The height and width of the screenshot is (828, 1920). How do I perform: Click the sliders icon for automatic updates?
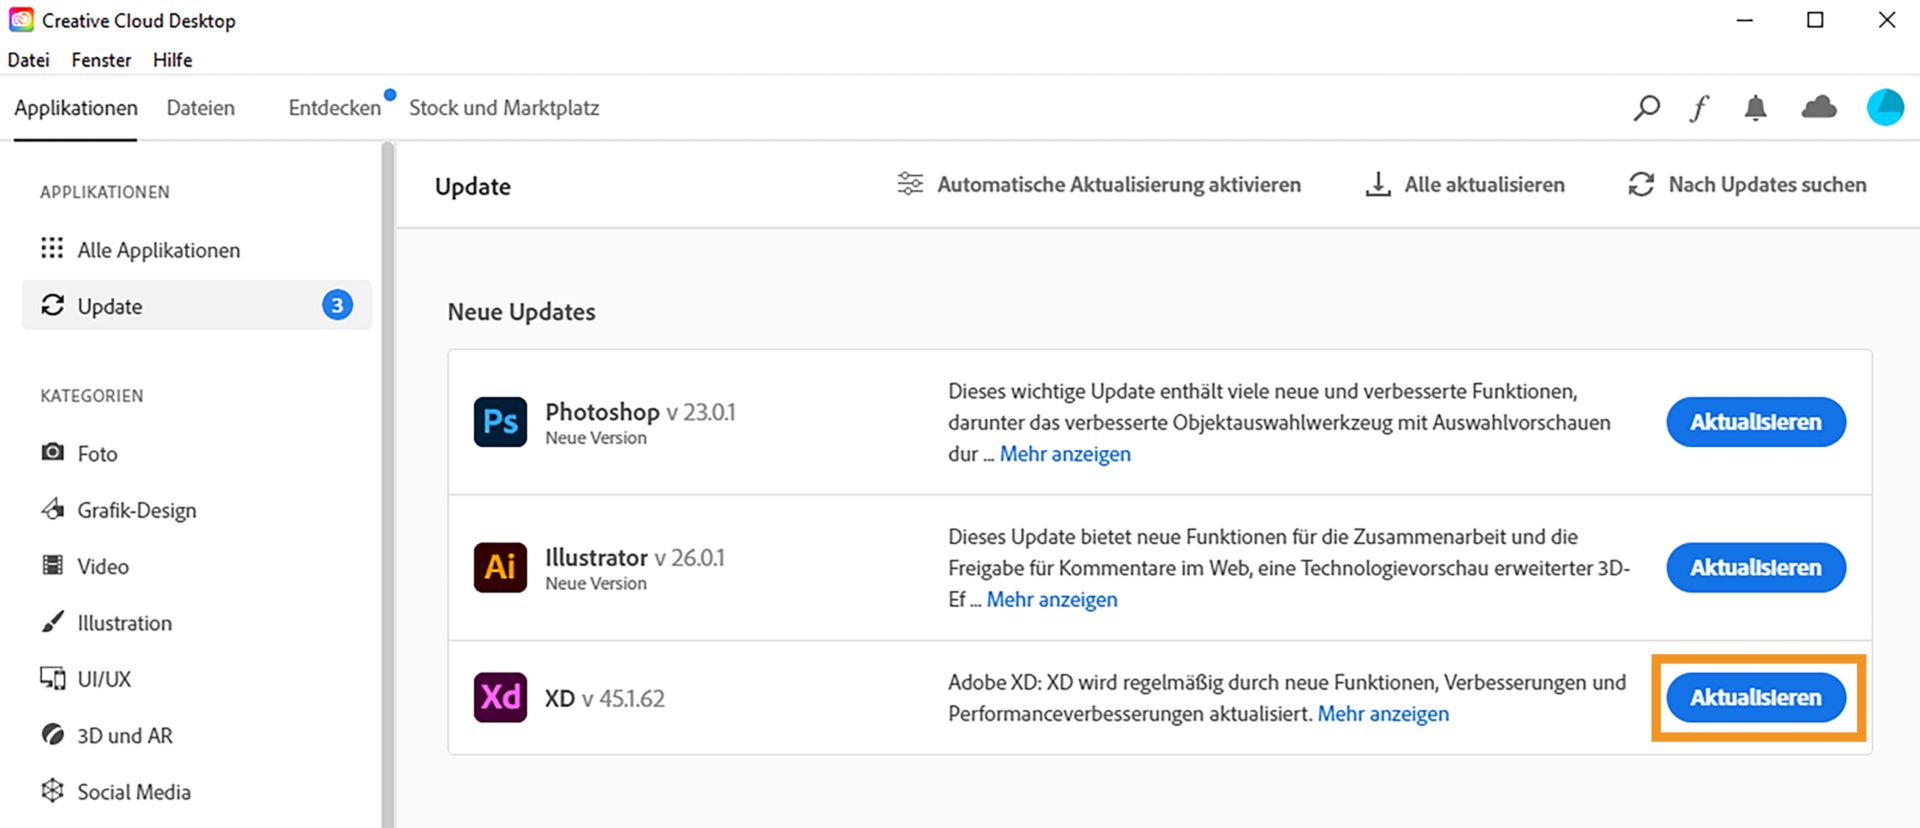point(910,184)
